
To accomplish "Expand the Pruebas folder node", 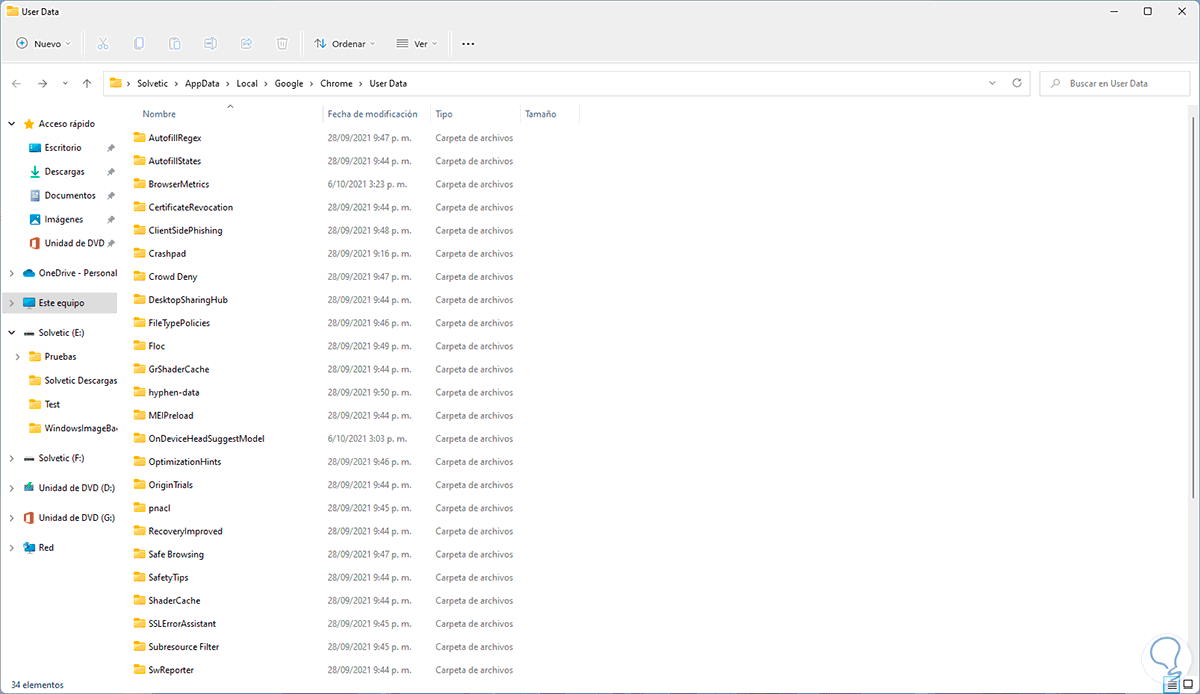I will [x=19, y=356].
